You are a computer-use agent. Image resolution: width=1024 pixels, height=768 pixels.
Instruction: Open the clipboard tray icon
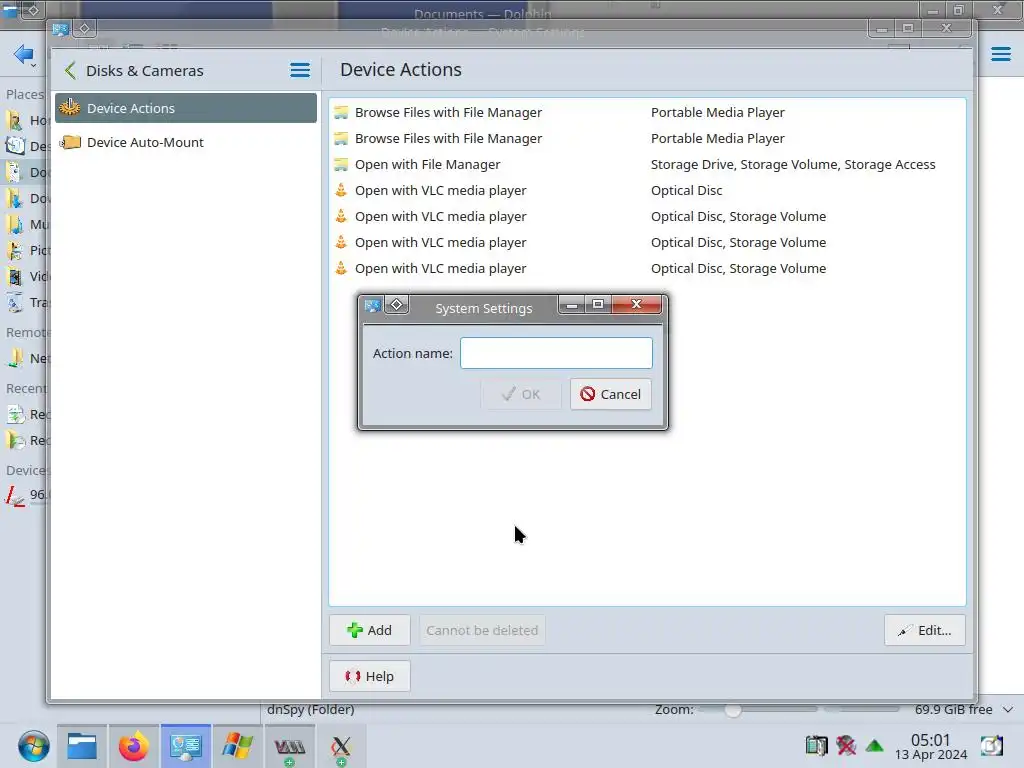[x=816, y=745]
